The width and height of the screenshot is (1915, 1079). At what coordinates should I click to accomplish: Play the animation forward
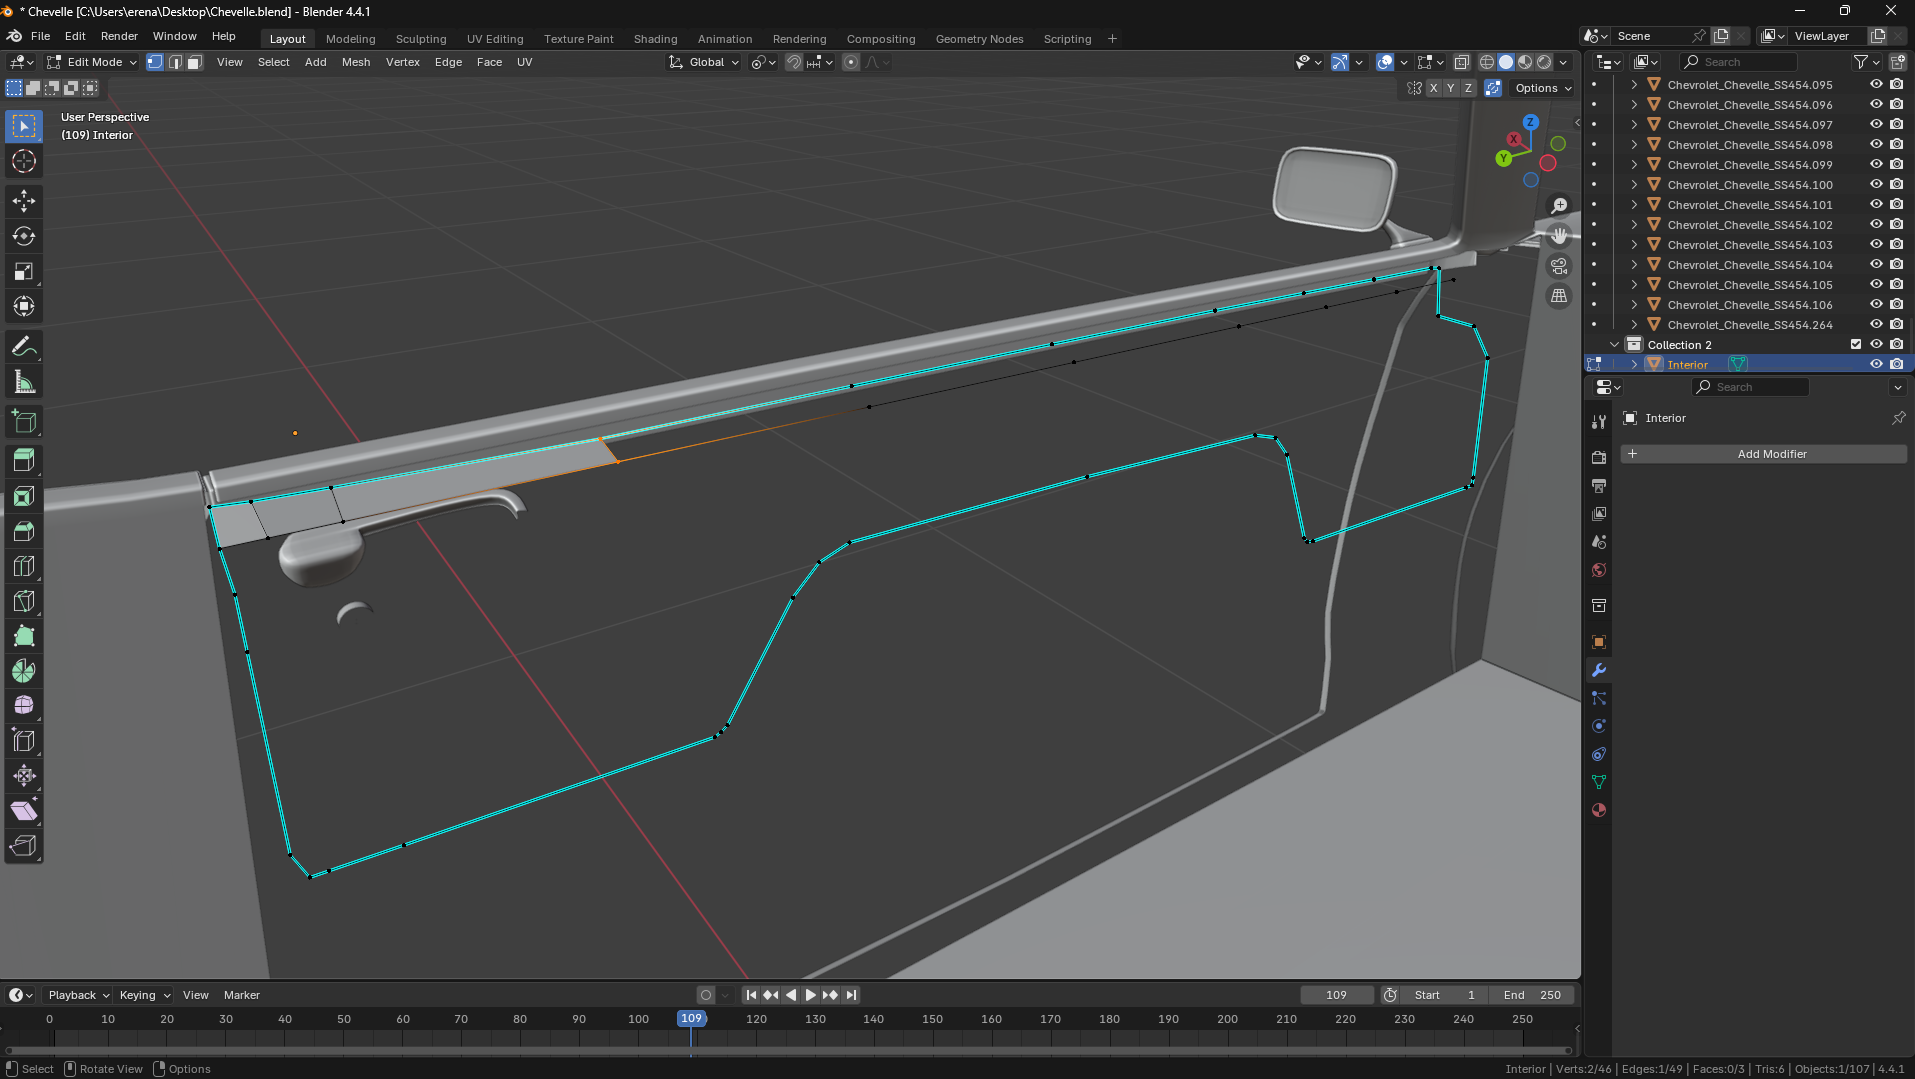pyautogui.click(x=810, y=995)
